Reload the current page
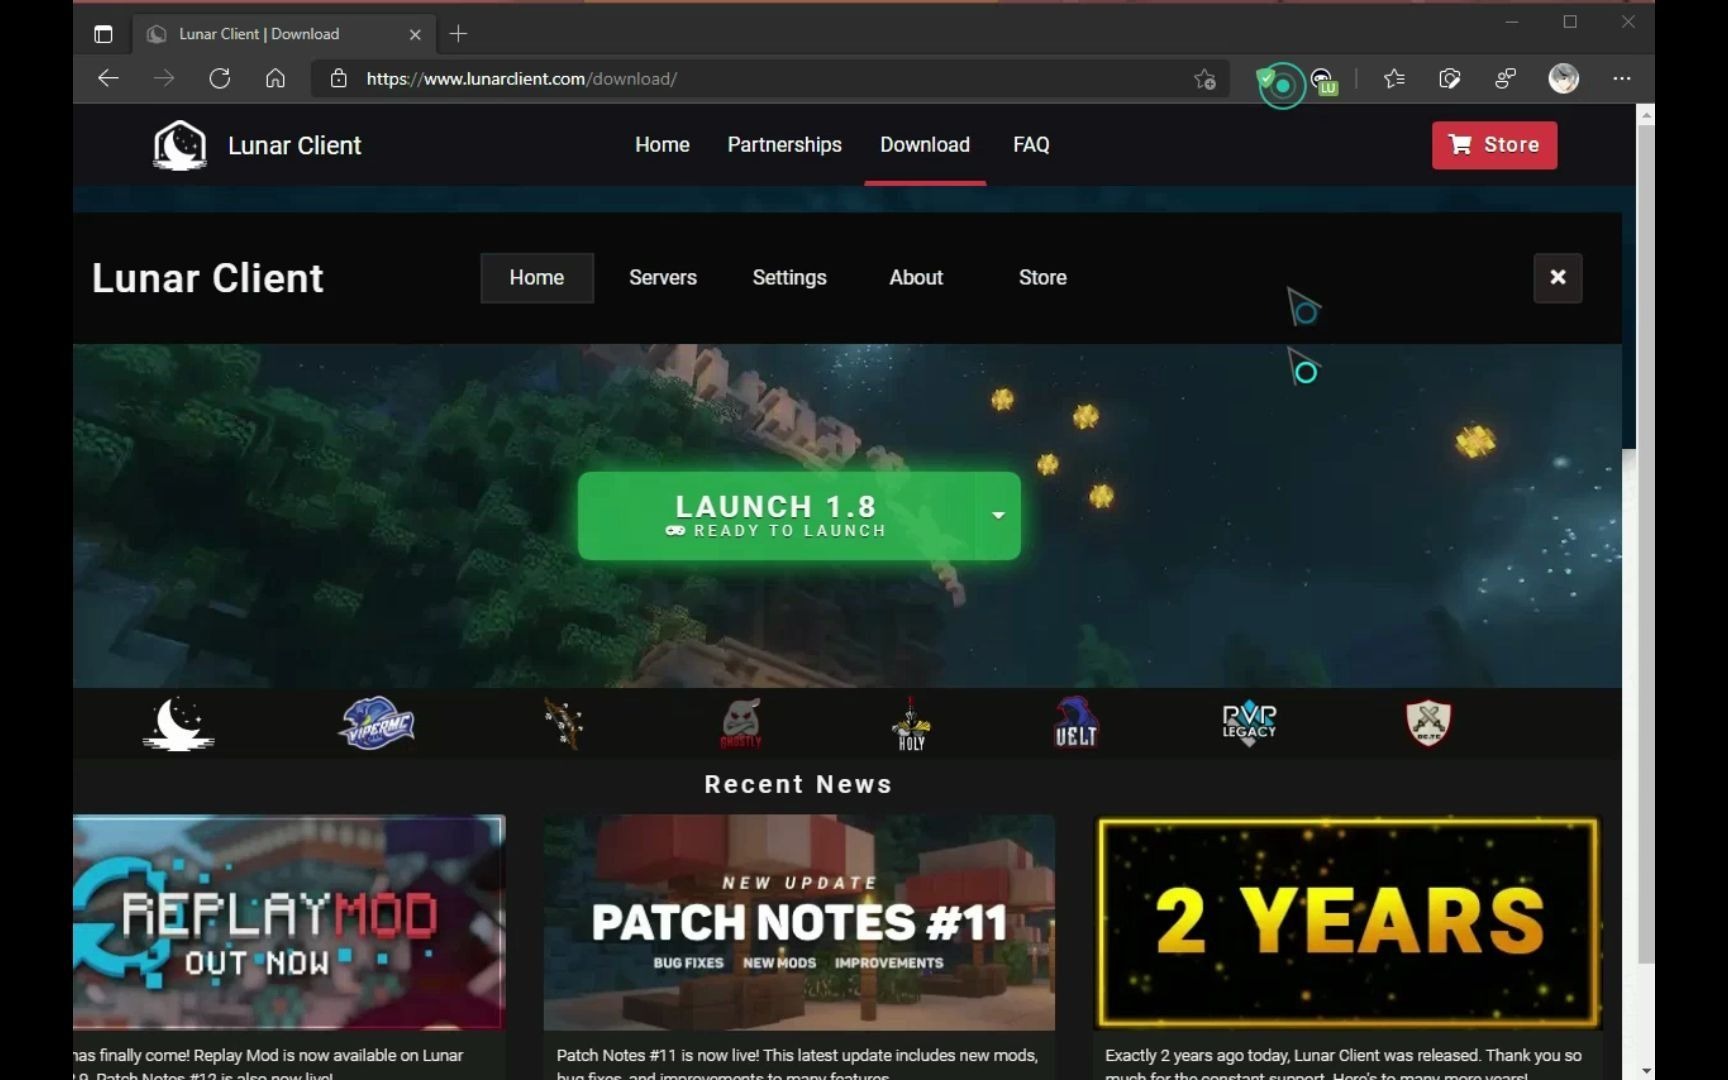The image size is (1728, 1080). pyautogui.click(x=220, y=78)
